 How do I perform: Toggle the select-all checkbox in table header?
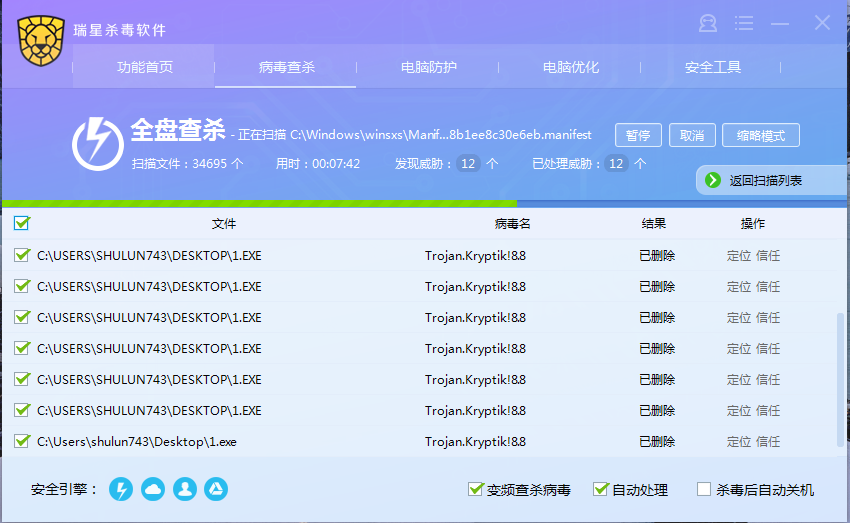(x=22, y=223)
